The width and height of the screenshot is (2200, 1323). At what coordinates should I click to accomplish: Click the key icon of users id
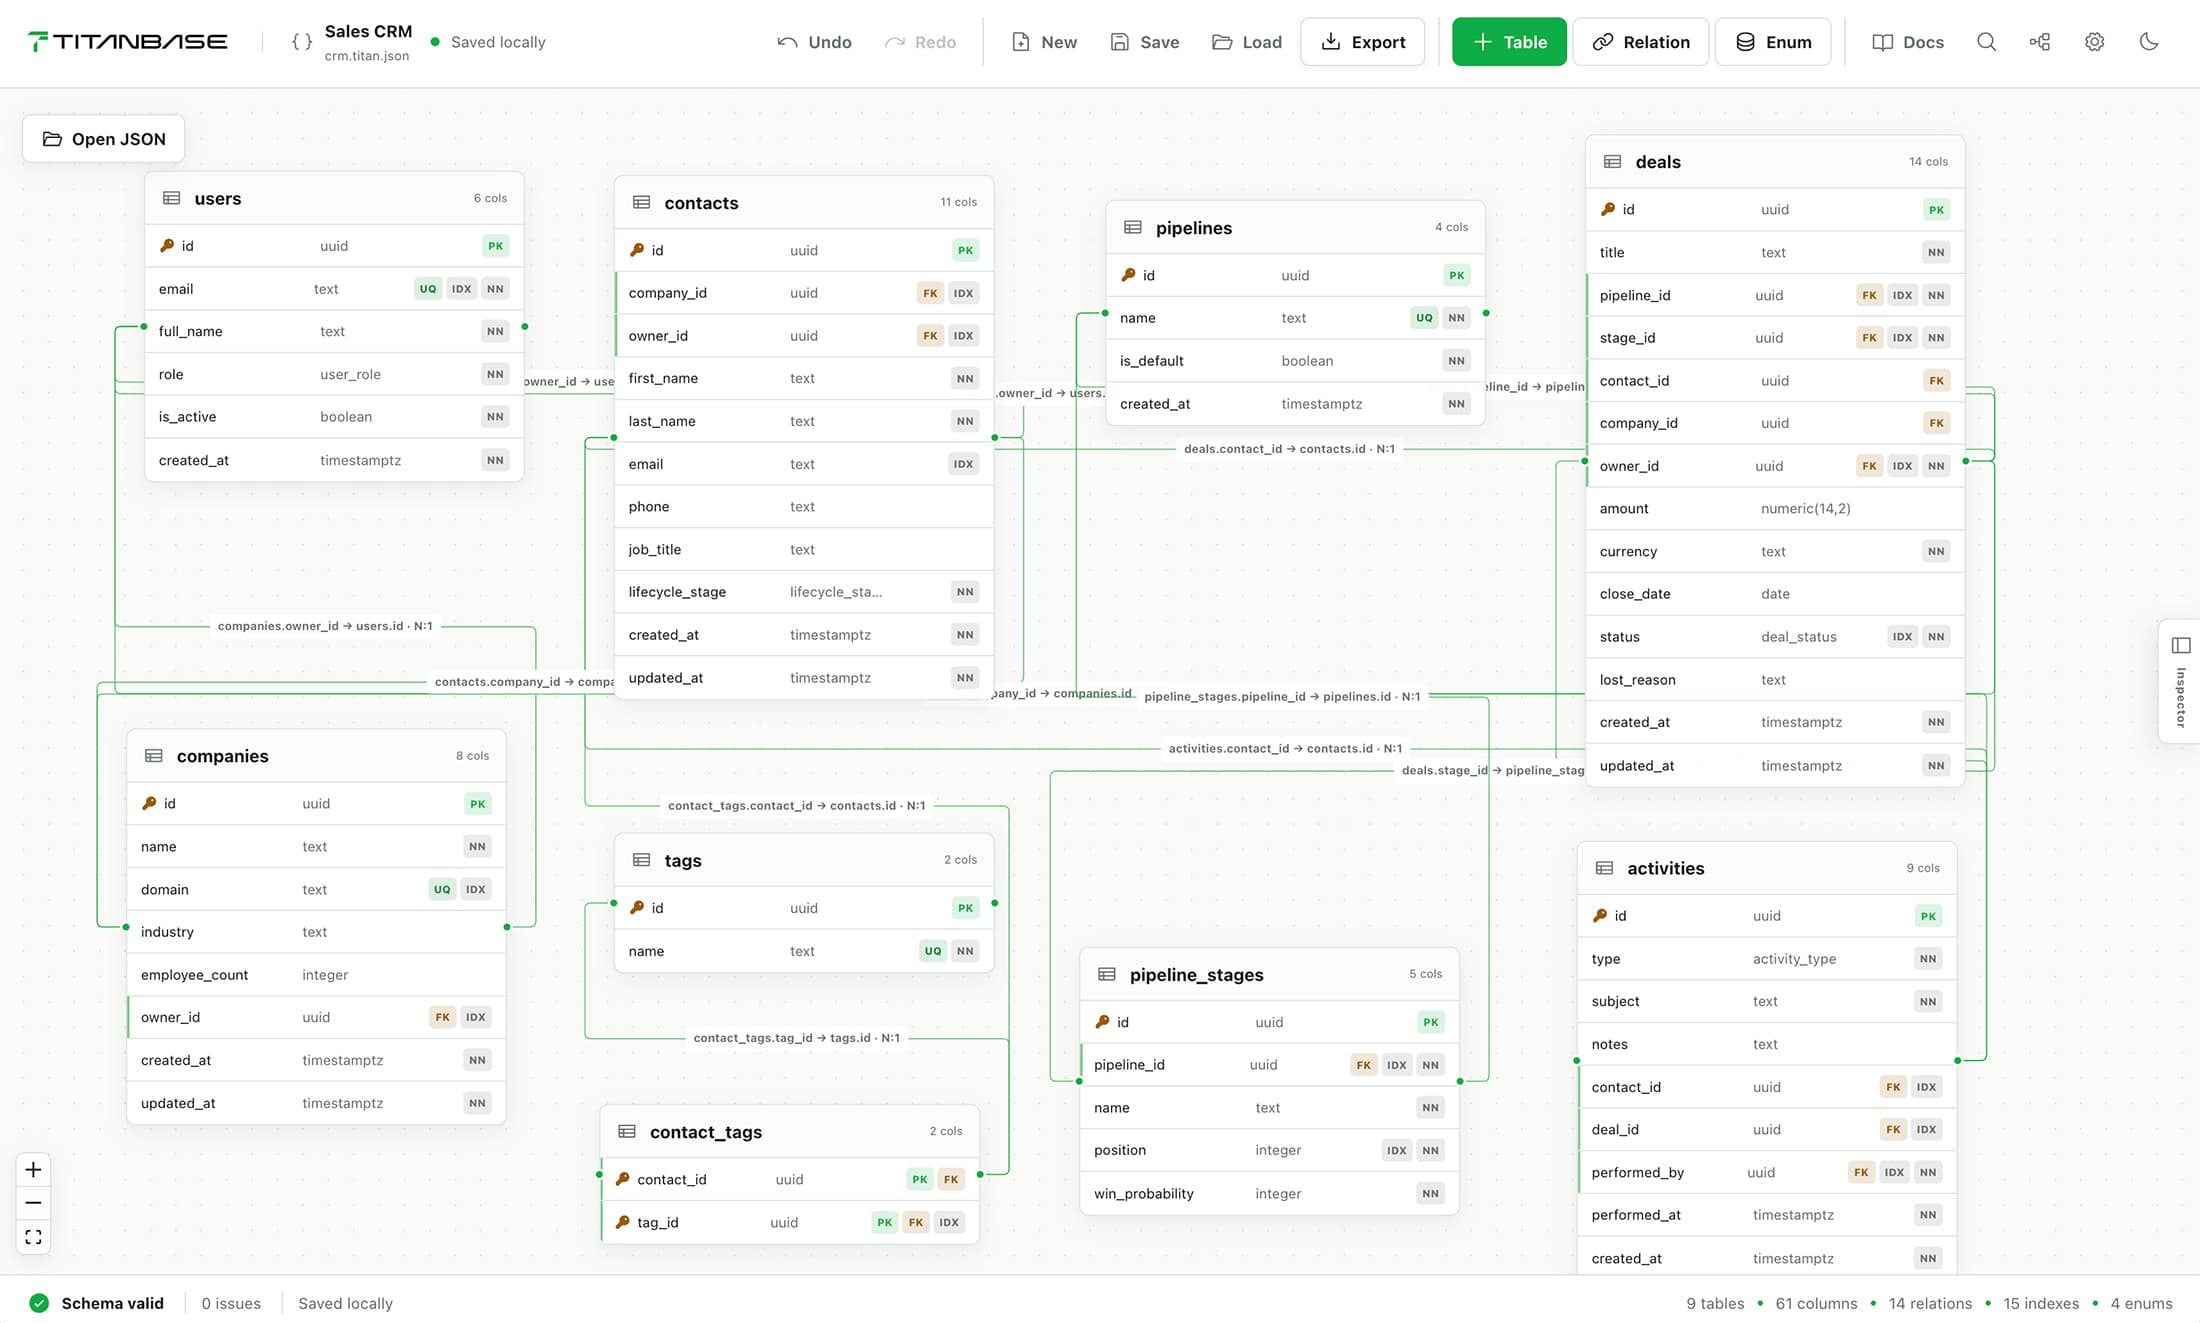[167, 246]
